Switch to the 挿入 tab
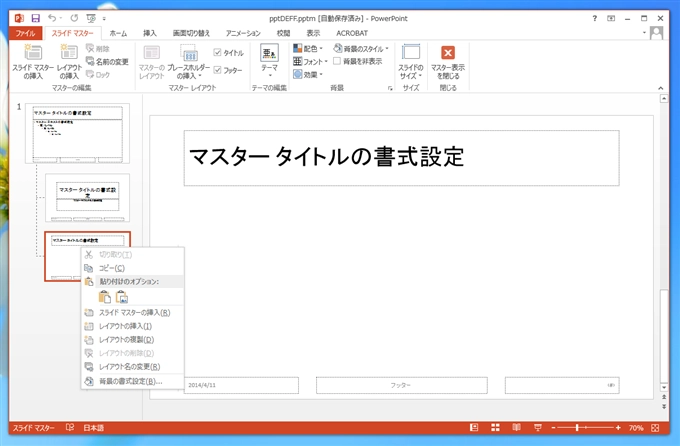 [x=150, y=33]
